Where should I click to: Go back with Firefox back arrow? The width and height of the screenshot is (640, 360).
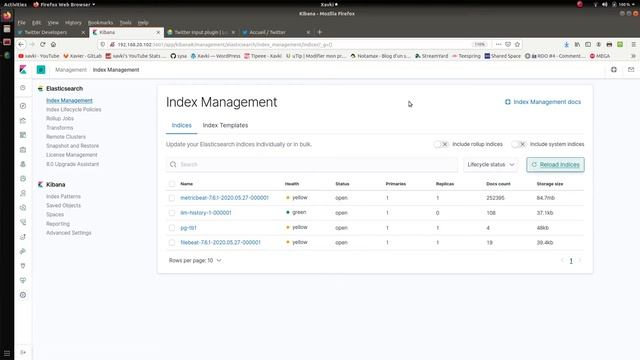pos(21,44)
